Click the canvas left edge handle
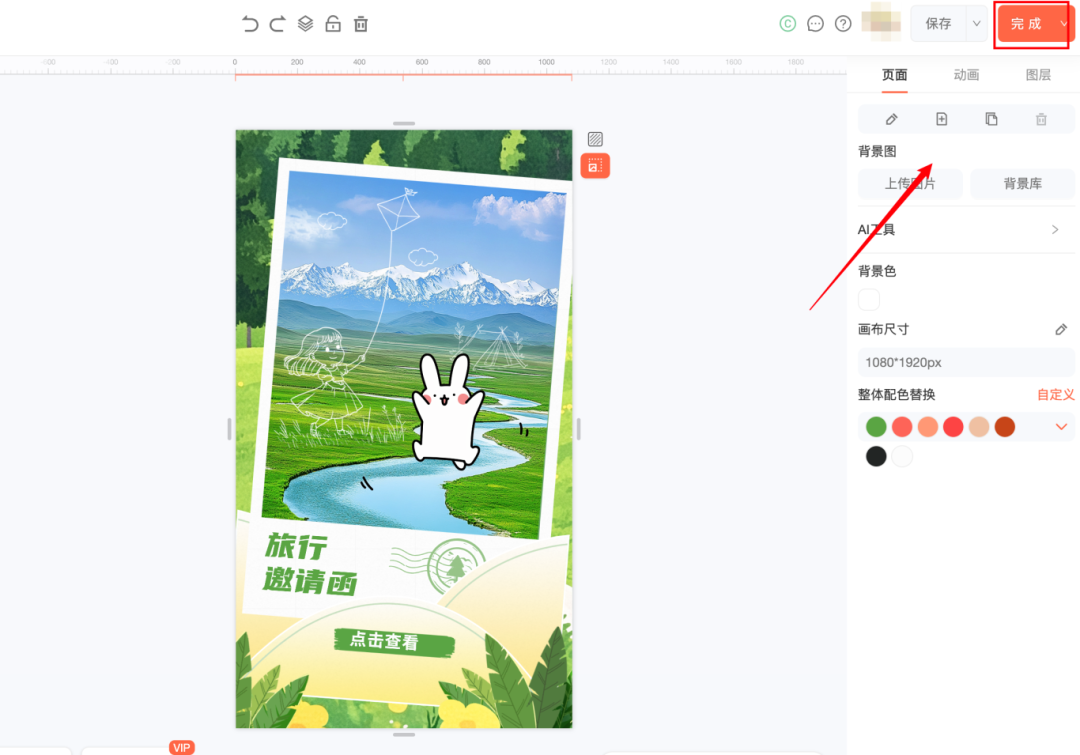Viewport: 1080px width, 755px height. 229,428
